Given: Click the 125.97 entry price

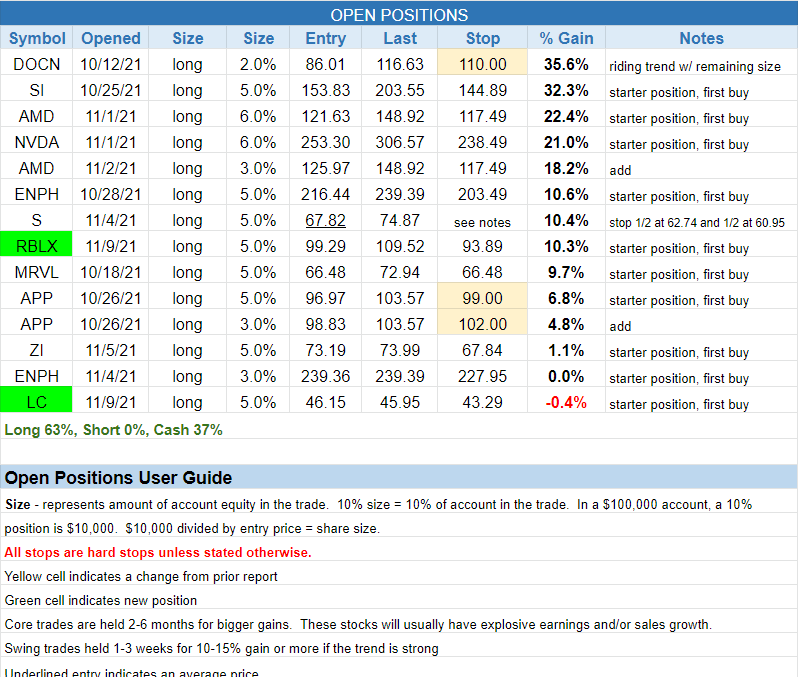Looking at the screenshot, I should pyautogui.click(x=325, y=168).
